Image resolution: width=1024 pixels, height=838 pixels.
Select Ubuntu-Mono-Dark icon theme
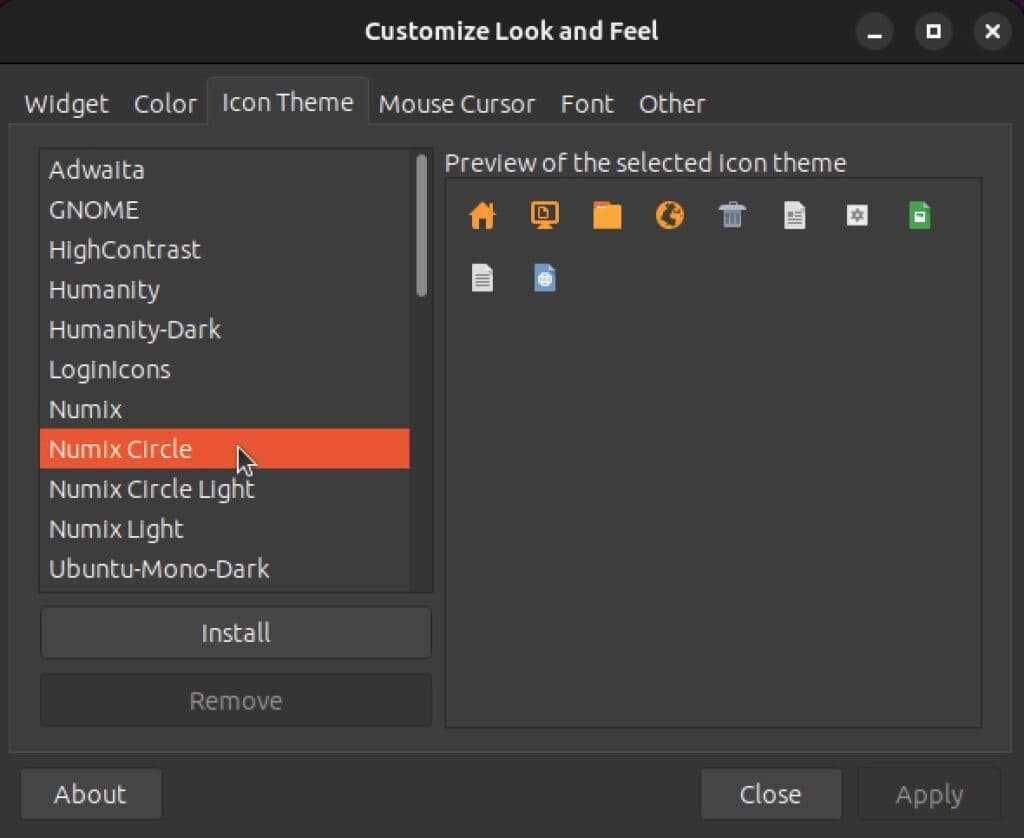click(225, 568)
